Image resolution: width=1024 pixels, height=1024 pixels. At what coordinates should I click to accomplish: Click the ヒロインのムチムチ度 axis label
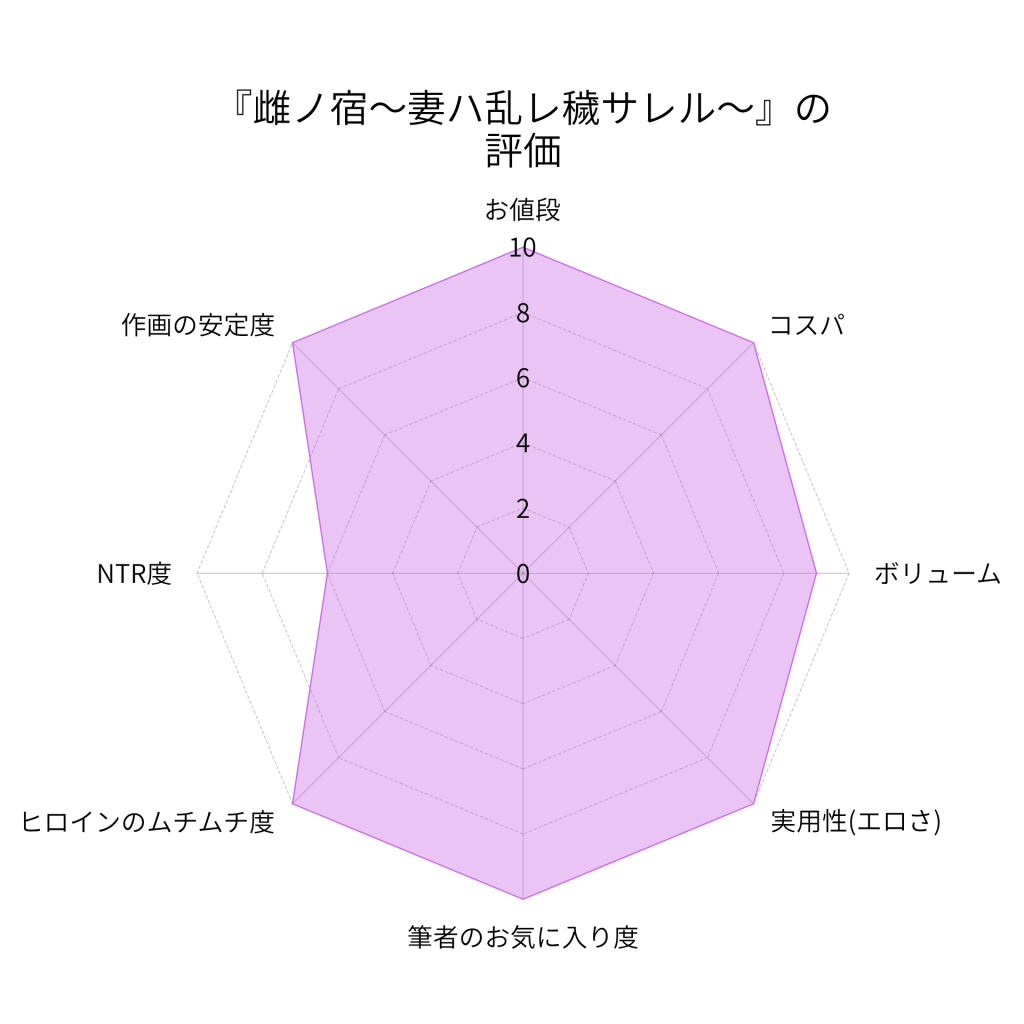point(148,822)
